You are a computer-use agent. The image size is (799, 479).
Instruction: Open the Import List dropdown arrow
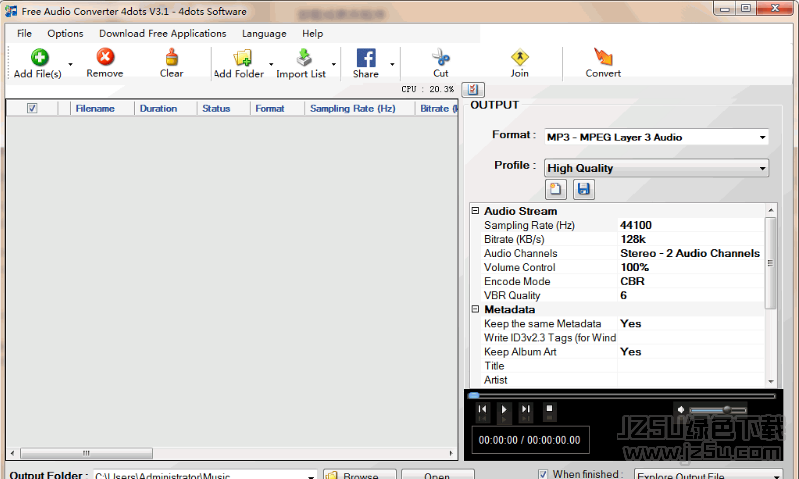coord(334,64)
